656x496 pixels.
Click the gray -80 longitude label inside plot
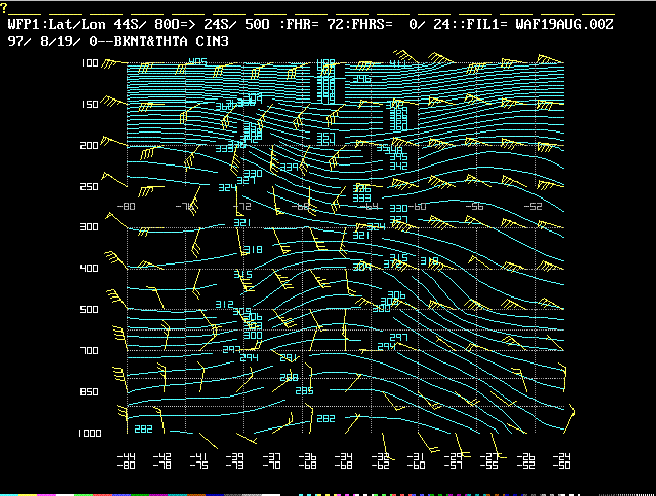click(126, 207)
